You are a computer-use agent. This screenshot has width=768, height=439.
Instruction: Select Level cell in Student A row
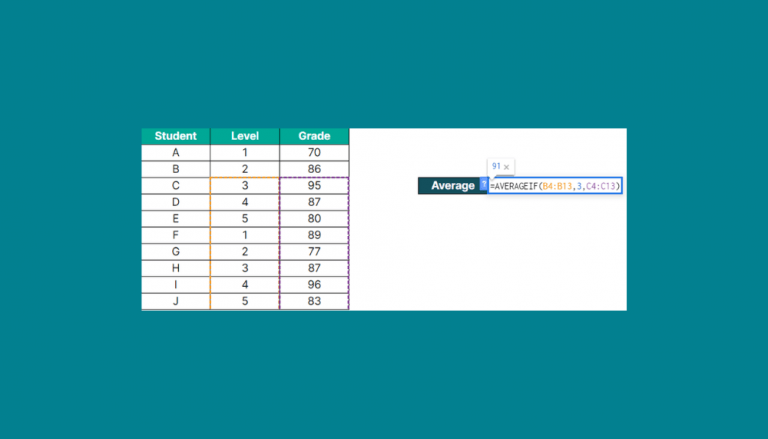pyautogui.click(x=245, y=153)
